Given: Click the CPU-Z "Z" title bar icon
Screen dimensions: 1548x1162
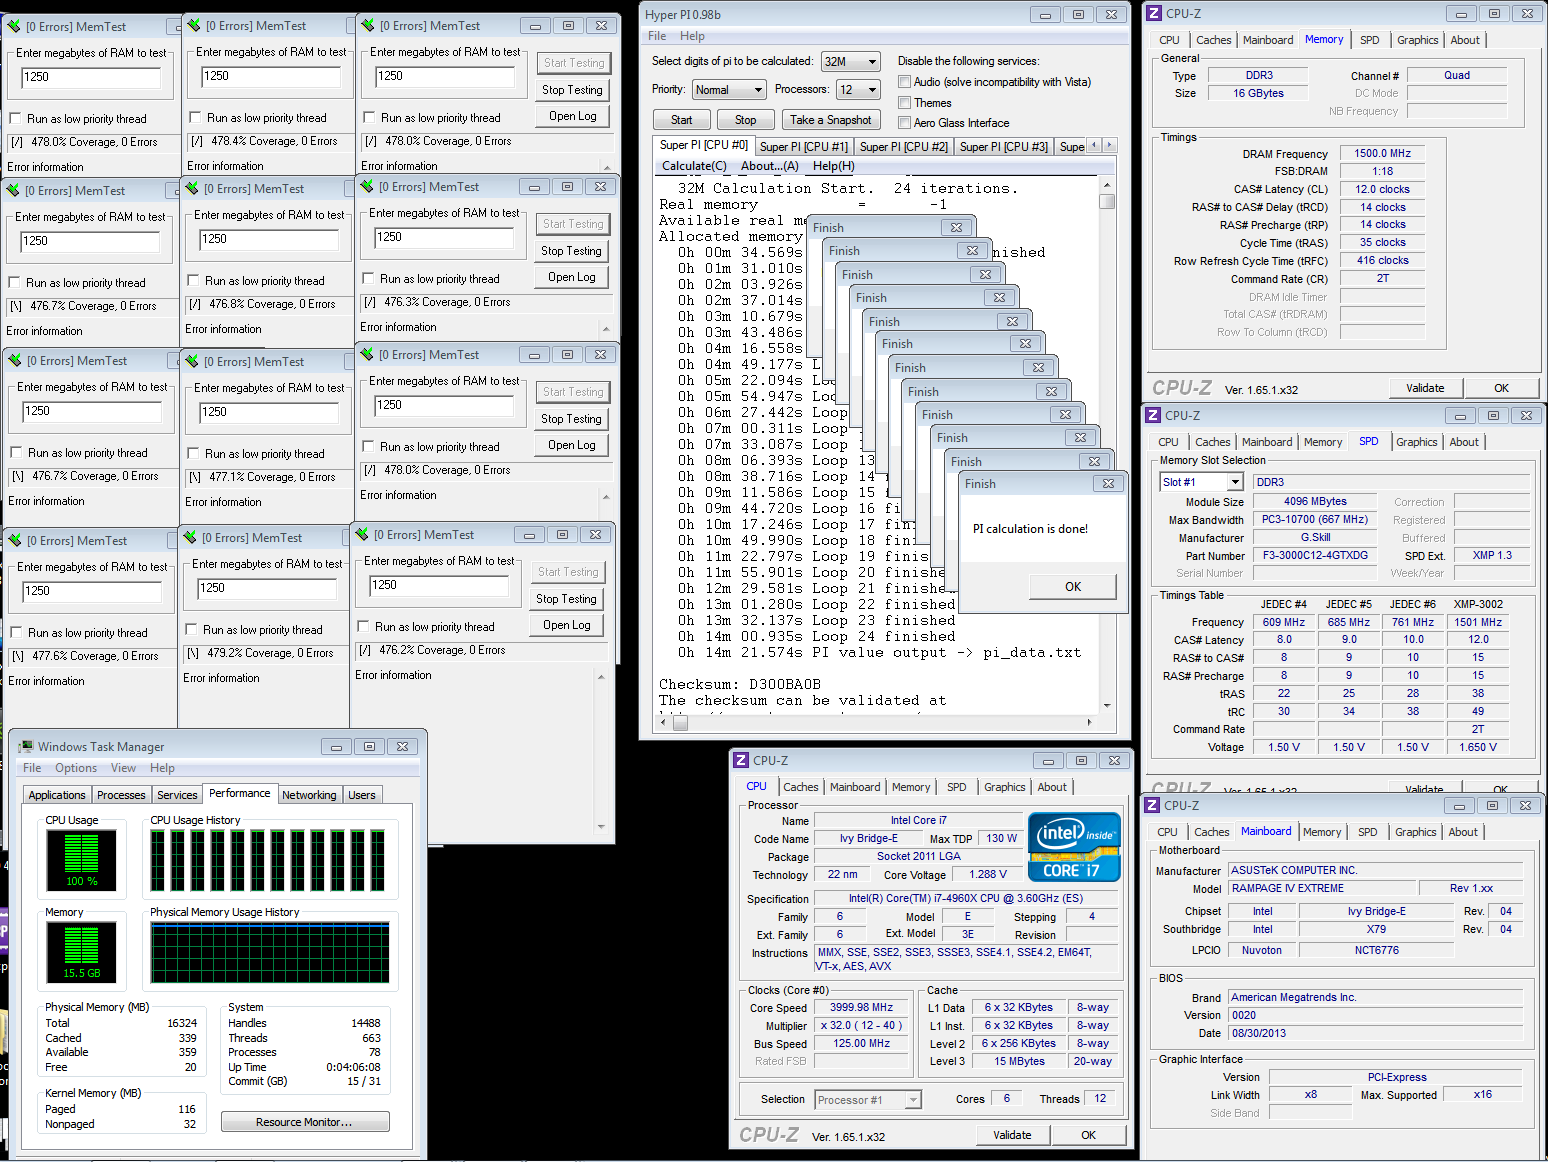Looking at the screenshot, I should click(x=1156, y=13).
